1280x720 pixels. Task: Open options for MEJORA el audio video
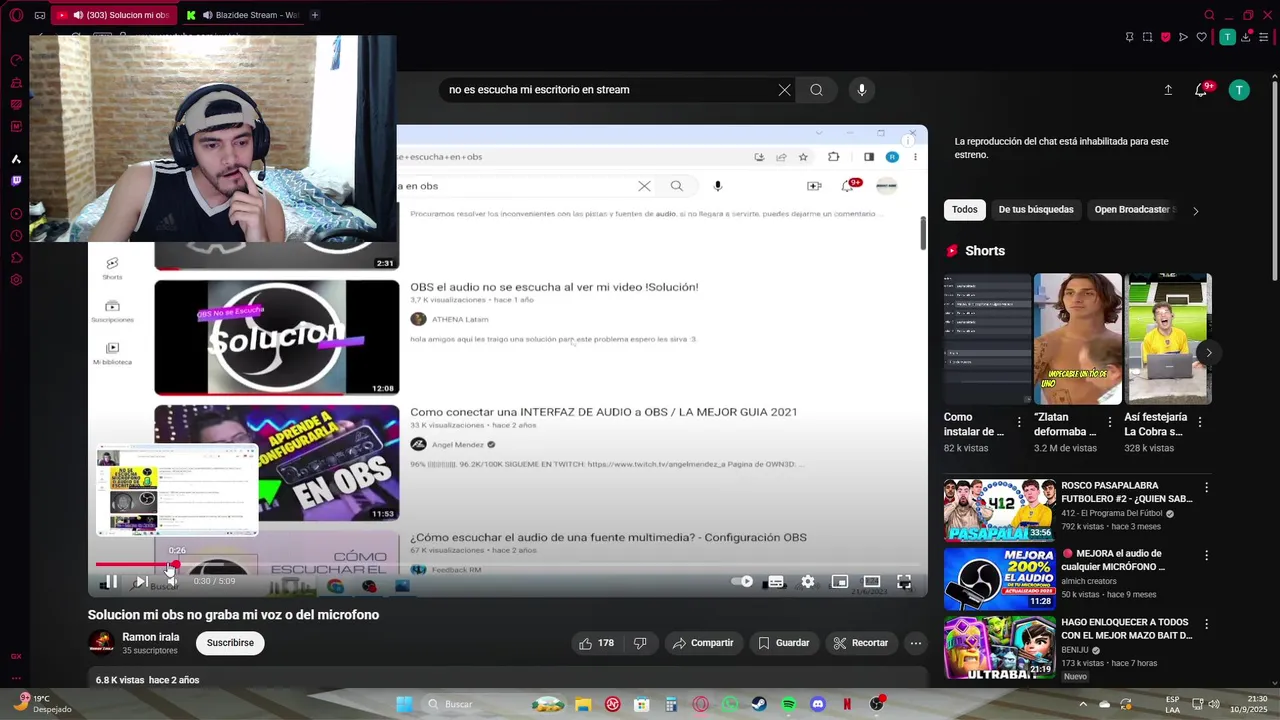point(1206,555)
